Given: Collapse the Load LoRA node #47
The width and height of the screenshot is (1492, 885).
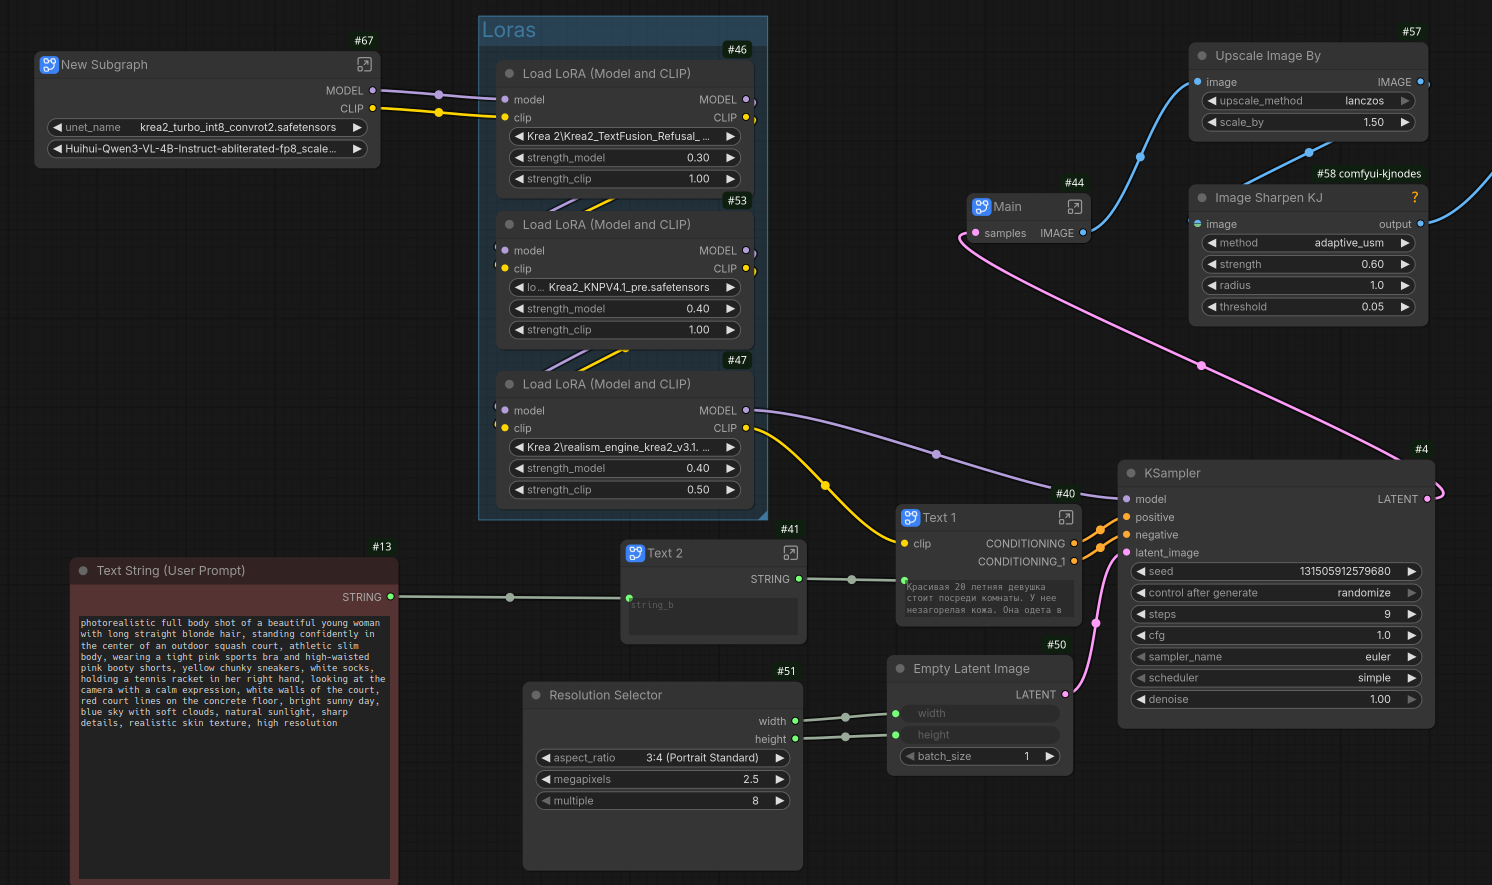Looking at the screenshot, I should (x=509, y=384).
